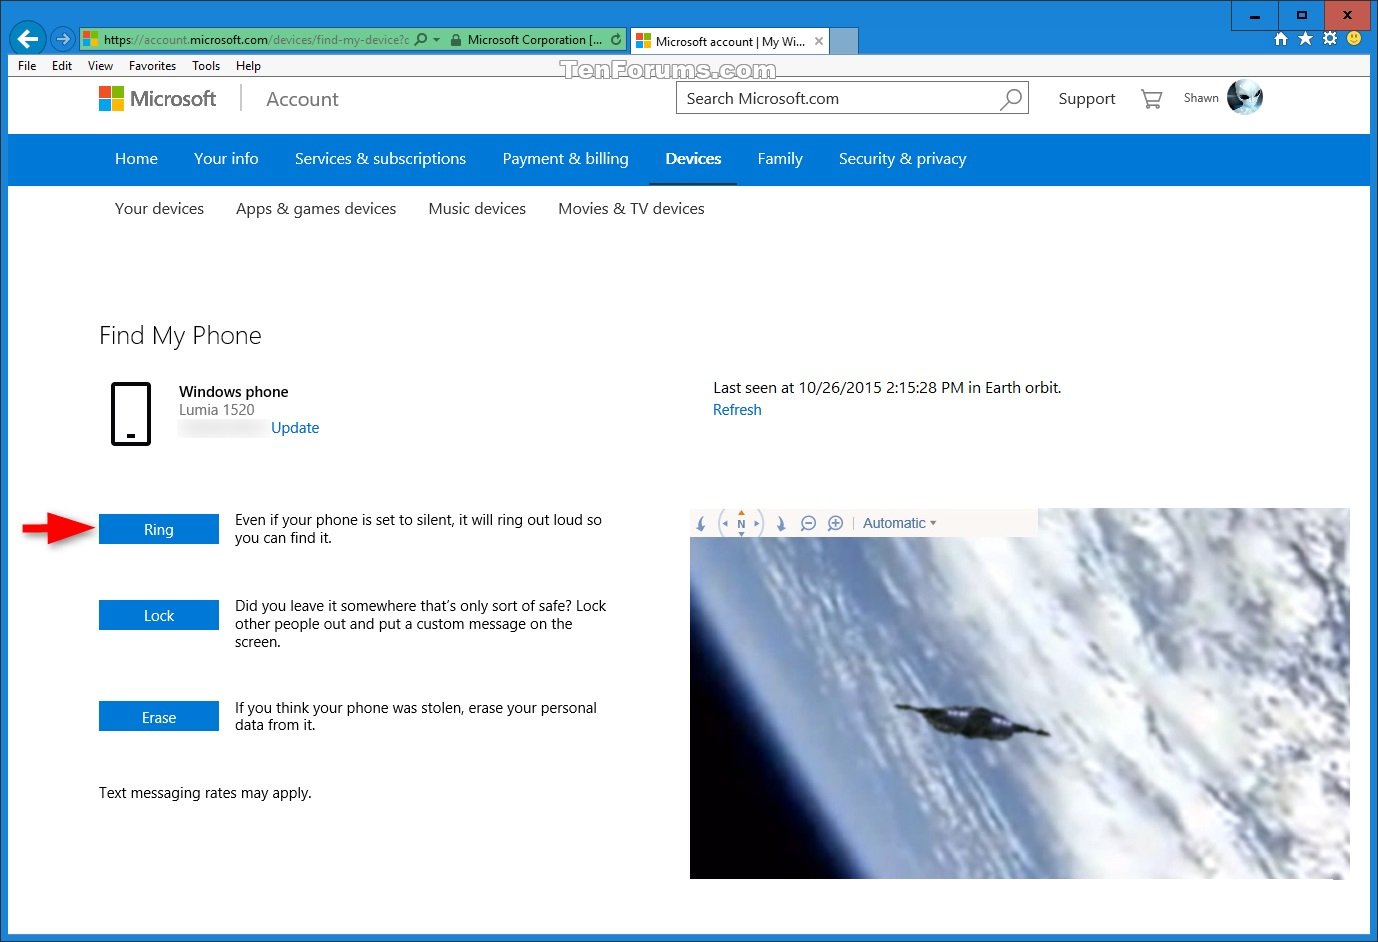Go back with the browser Back arrow
Viewport: 1378px width, 942px height.
27,39
